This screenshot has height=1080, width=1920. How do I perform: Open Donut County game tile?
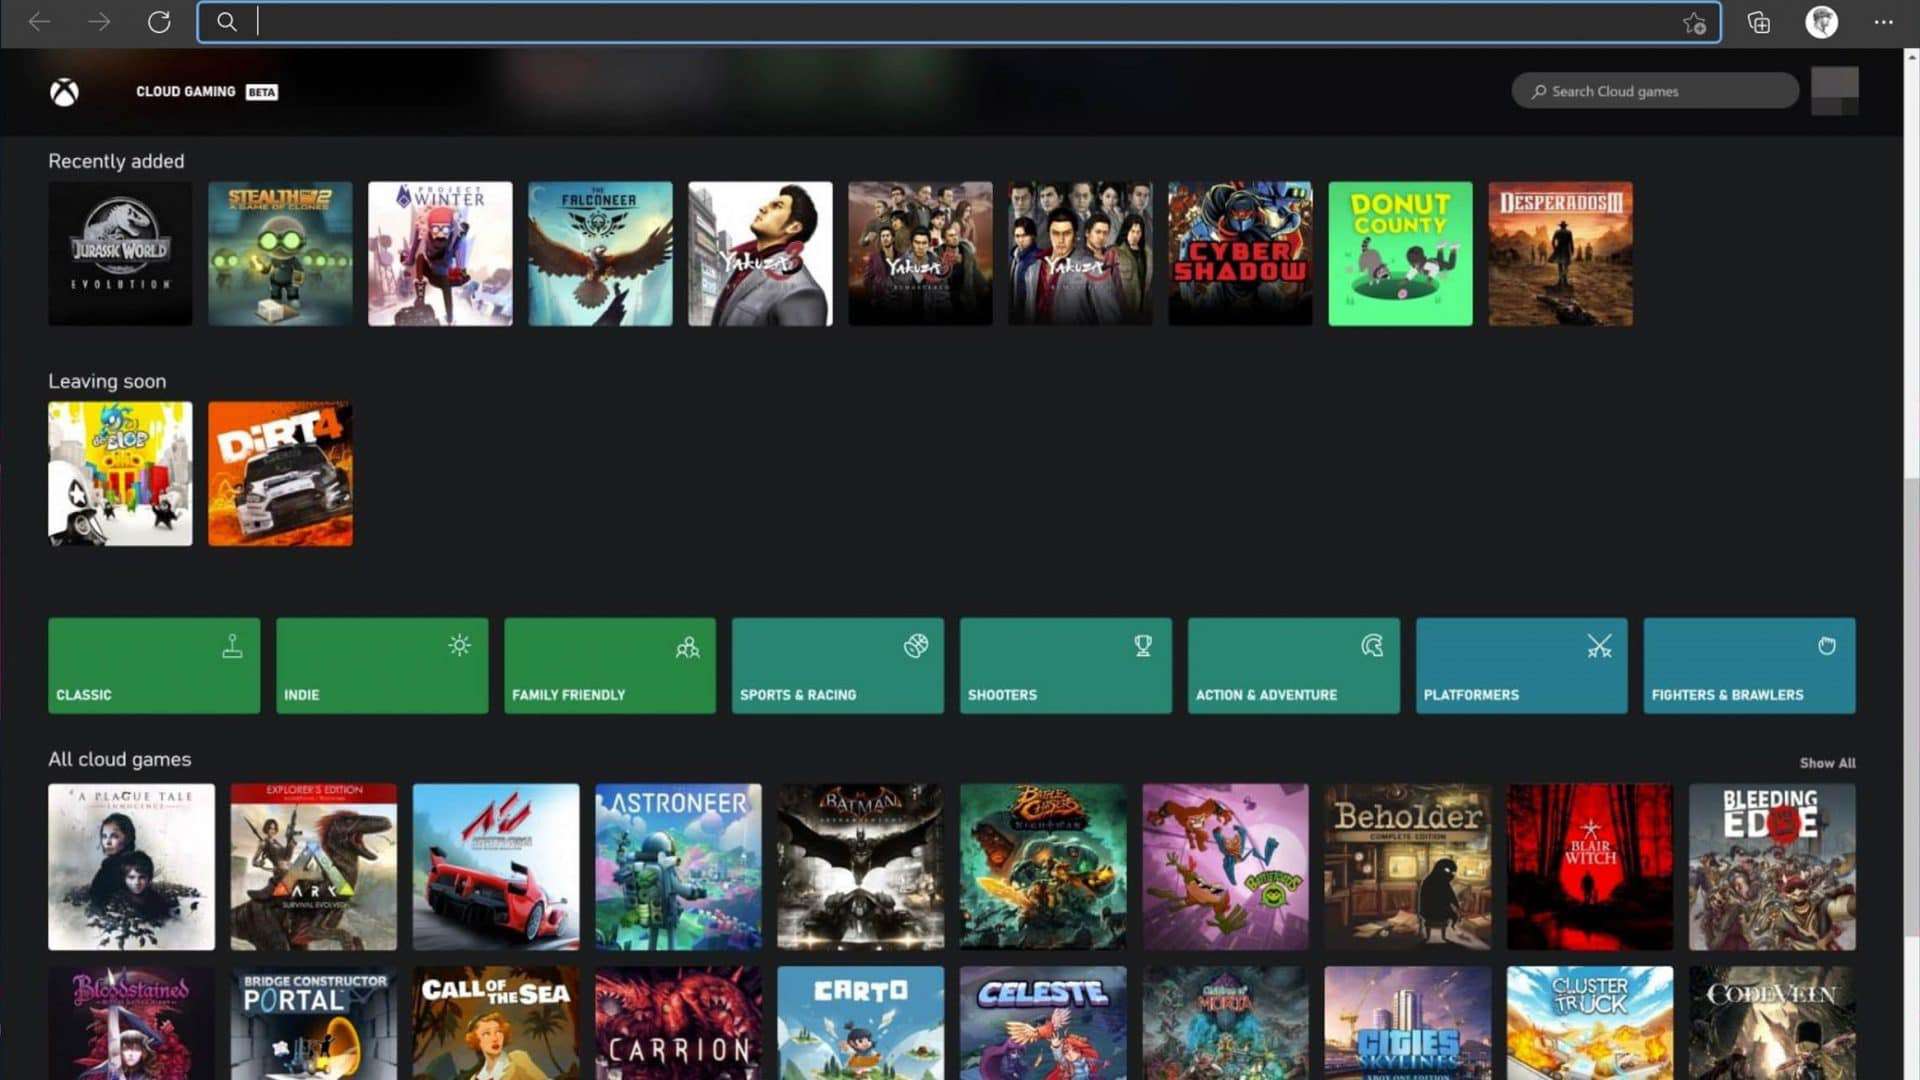1400,253
